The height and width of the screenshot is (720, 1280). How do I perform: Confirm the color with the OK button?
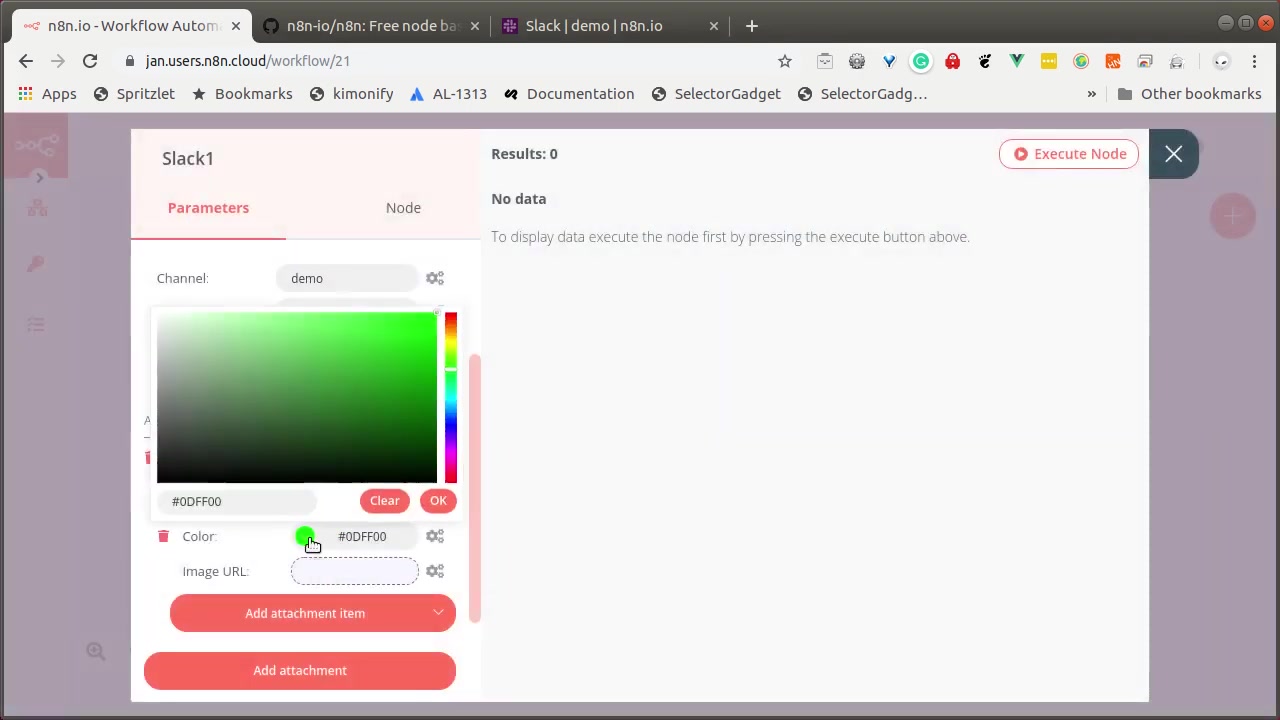tap(438, 501)
